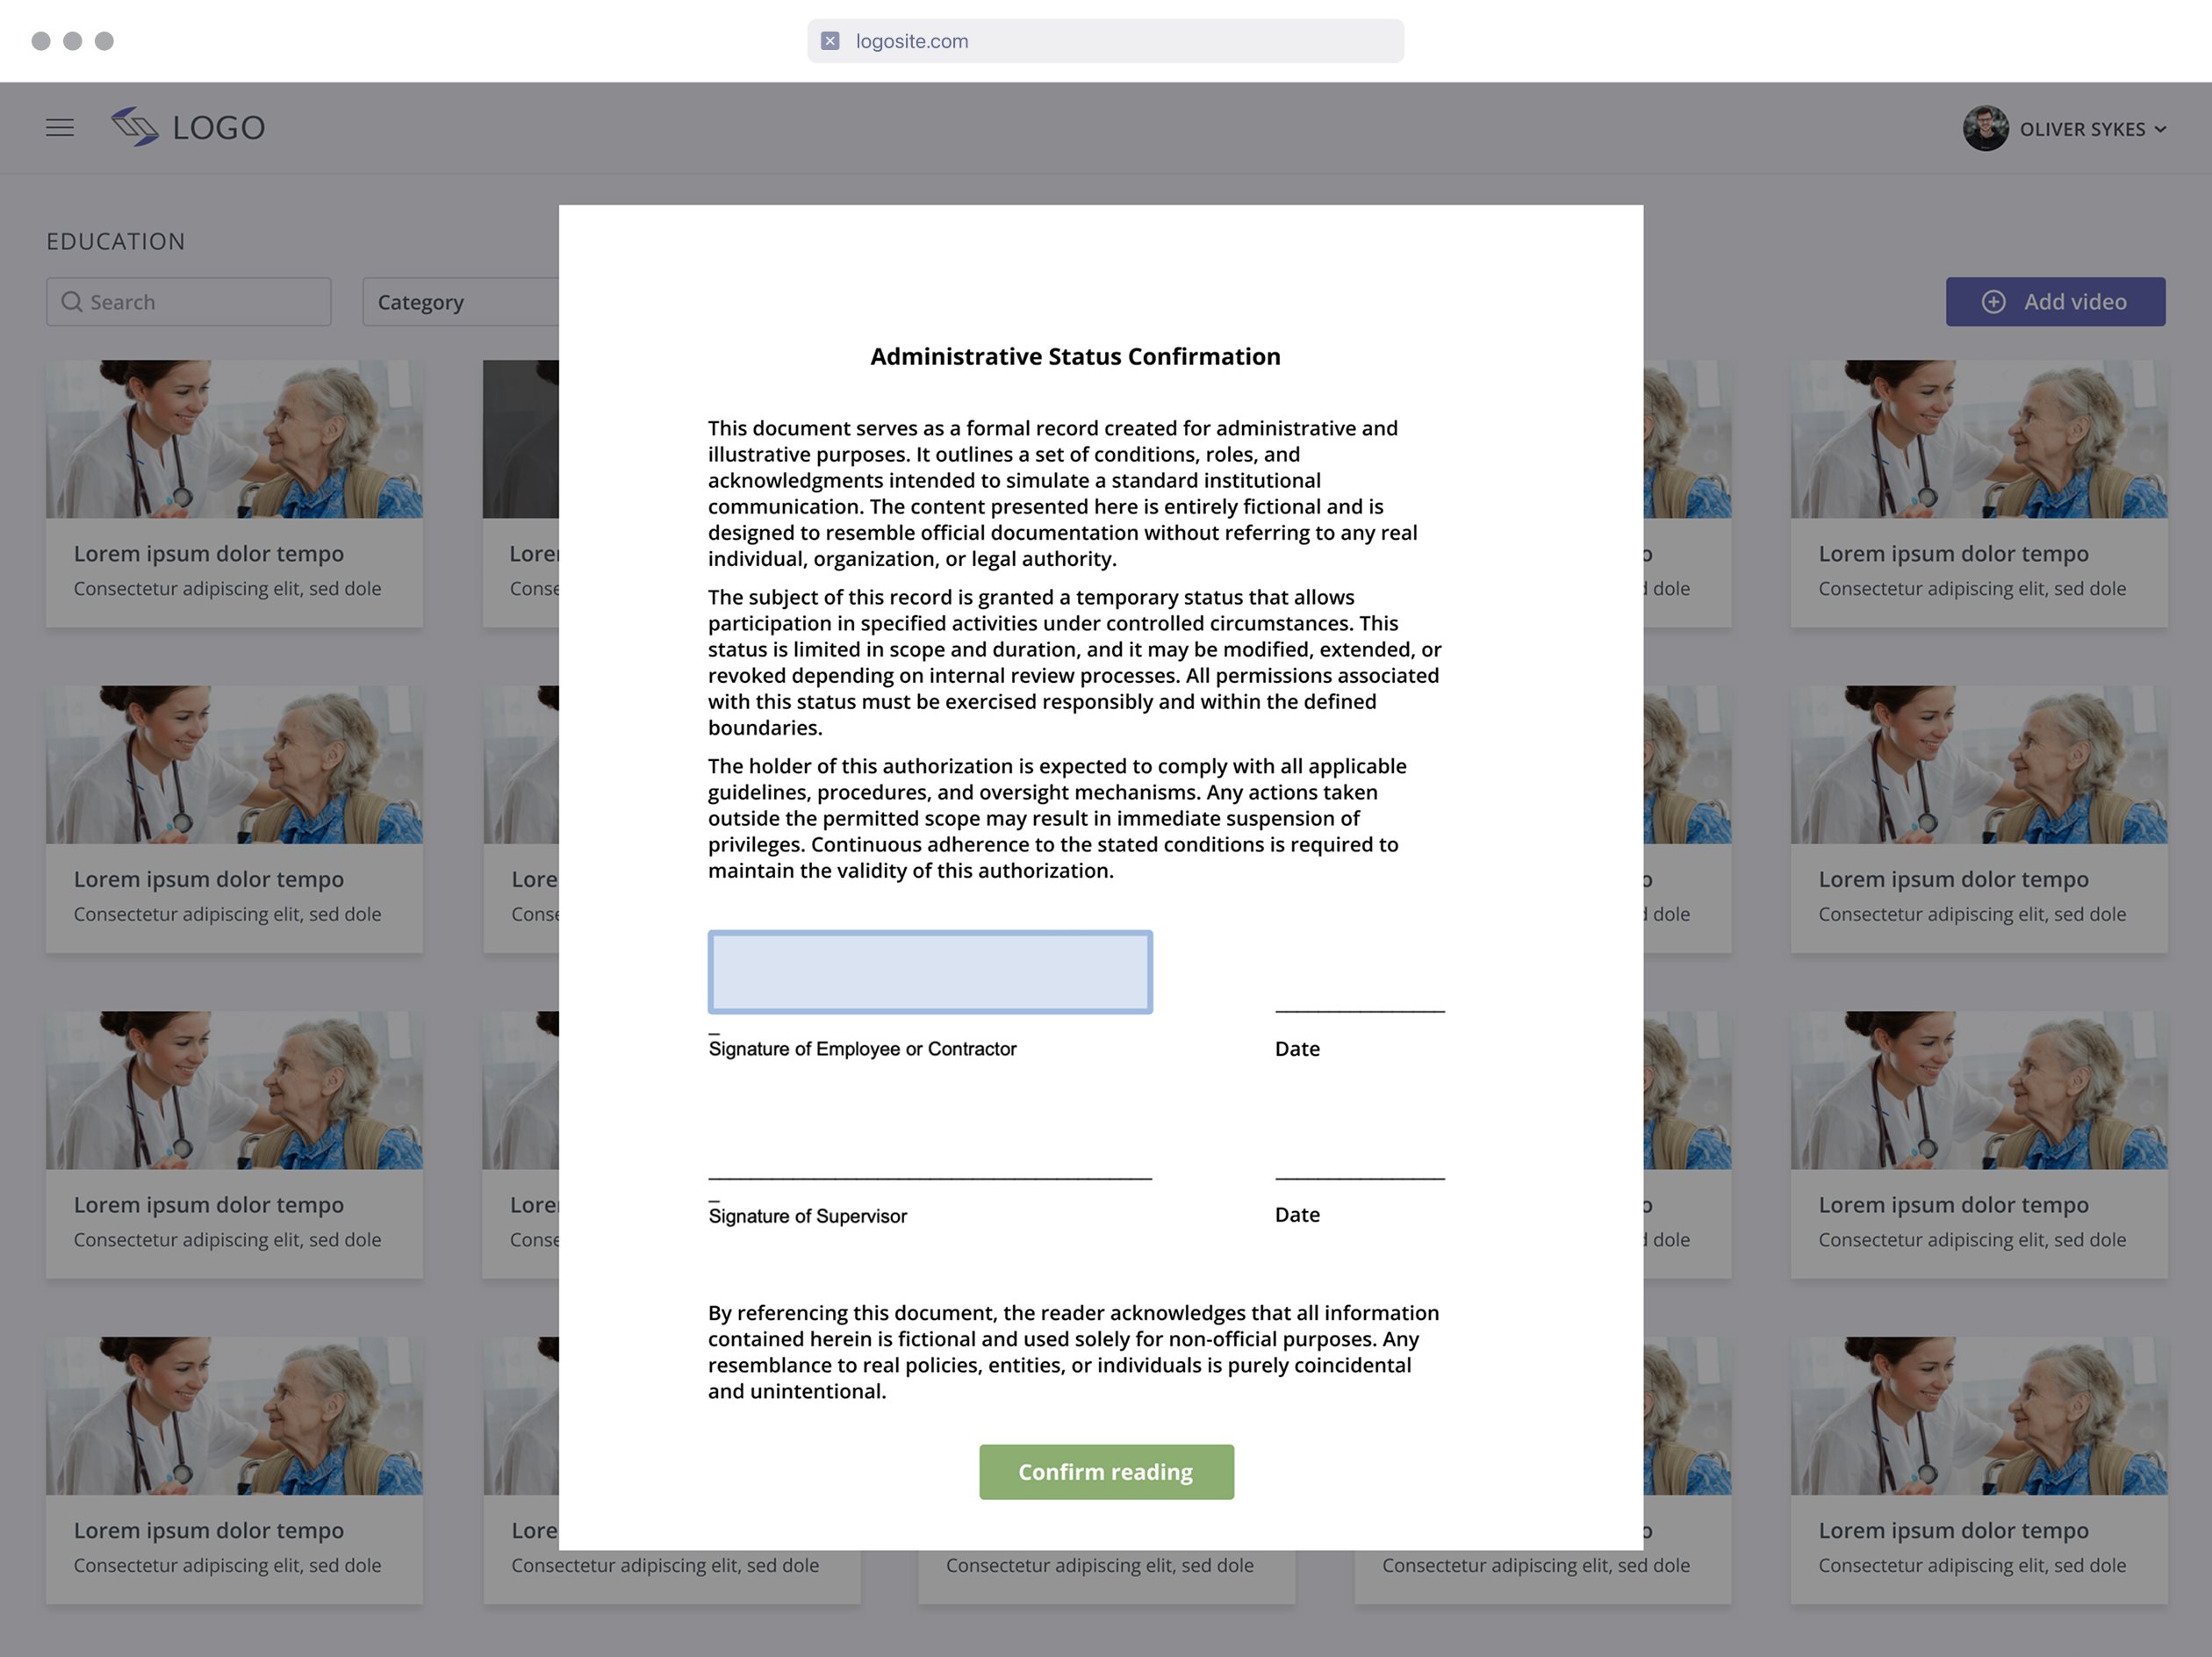Screen dimensions: 2212x1657
Task: Click the search magnifier icon
Action: point(72,302)
